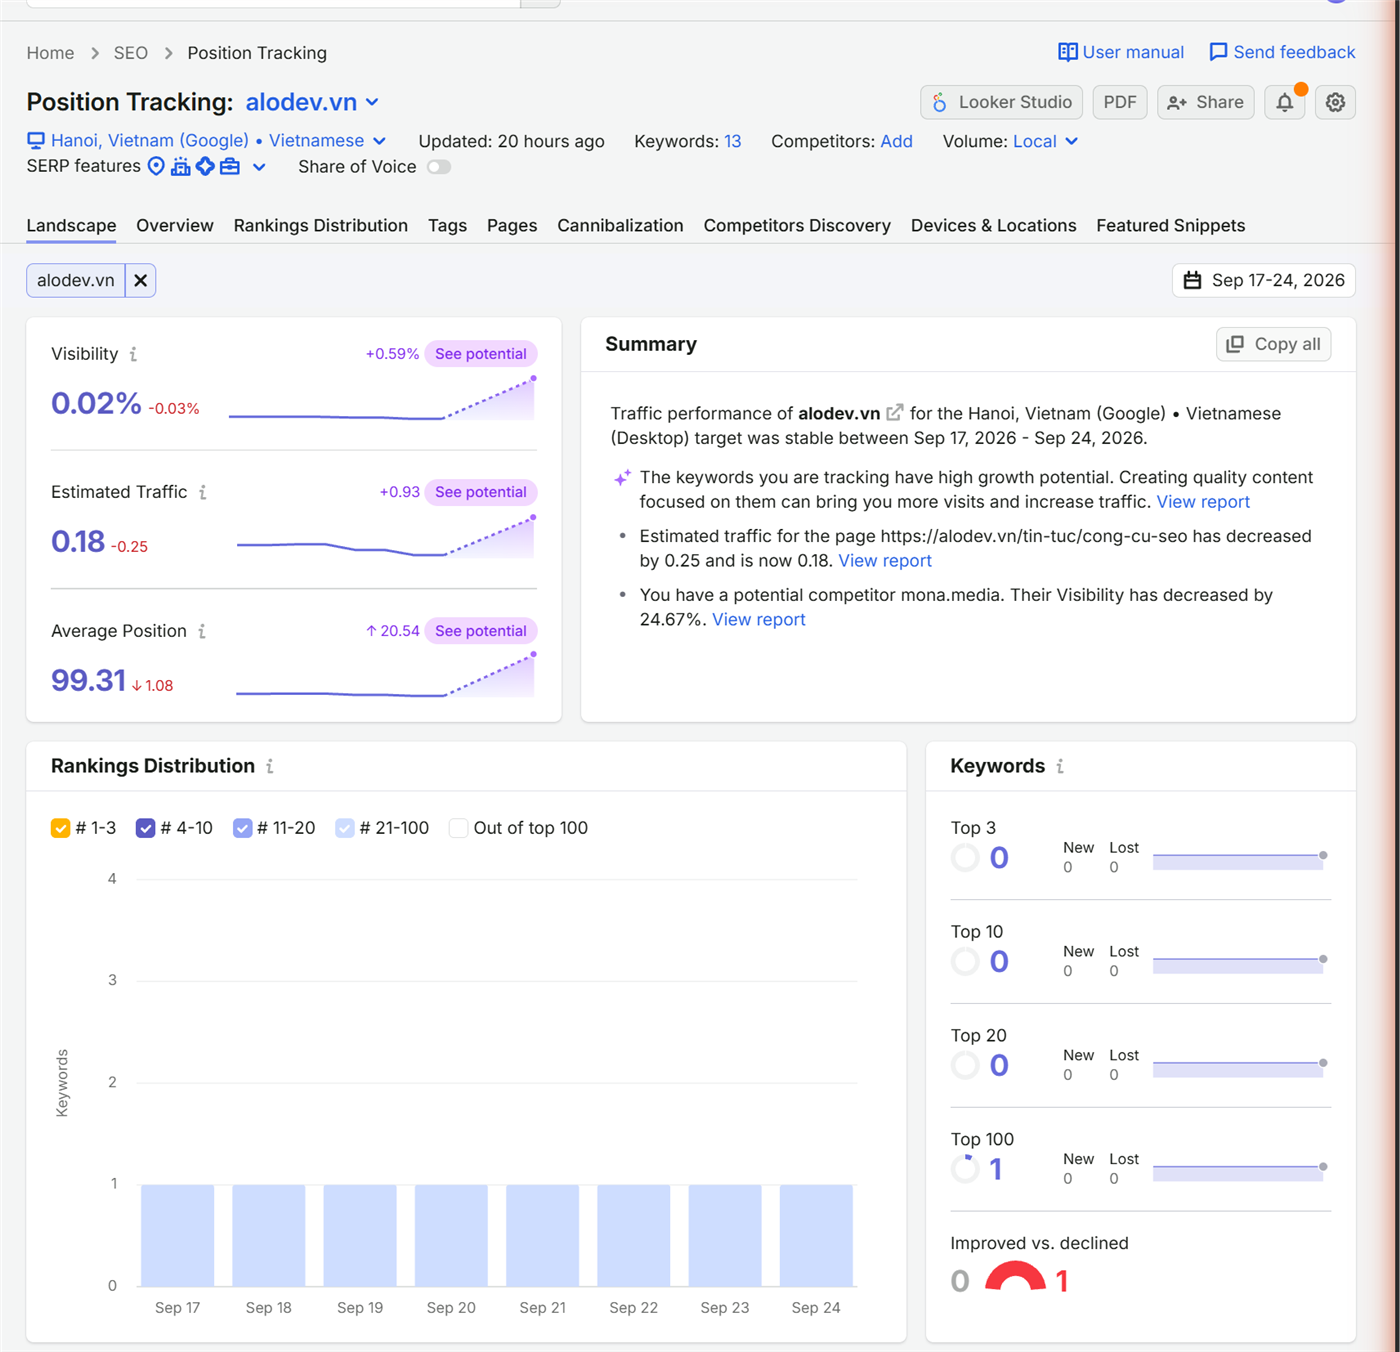Image resolution: width=1400 pixels, height=1352 pixels.
Task: Click the Sep 20 bar in the chart
Action: [451, 1235]
